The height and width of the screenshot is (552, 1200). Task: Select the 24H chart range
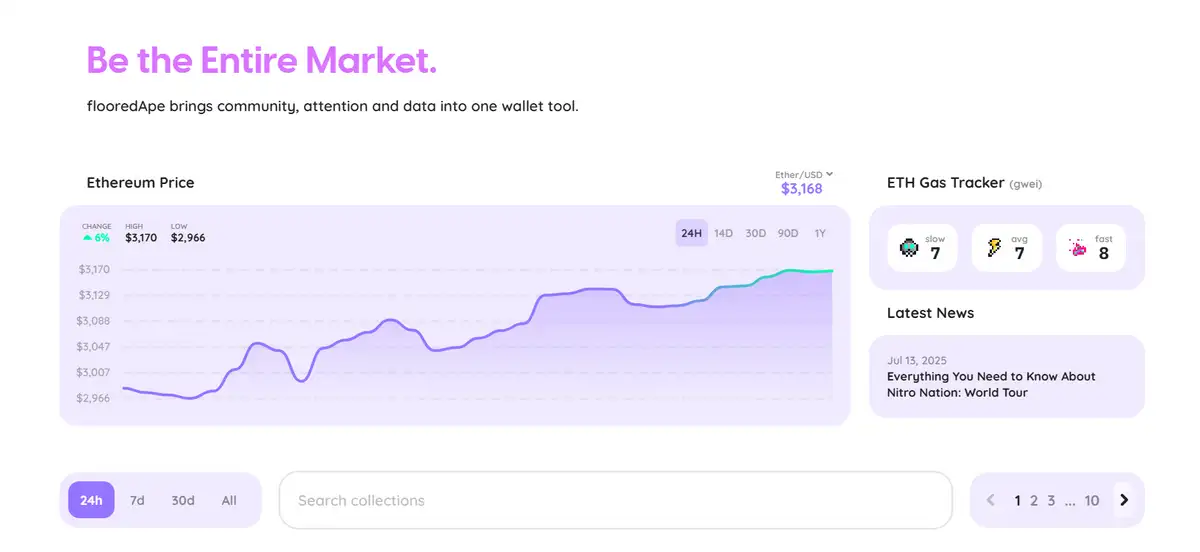point(691,233)
